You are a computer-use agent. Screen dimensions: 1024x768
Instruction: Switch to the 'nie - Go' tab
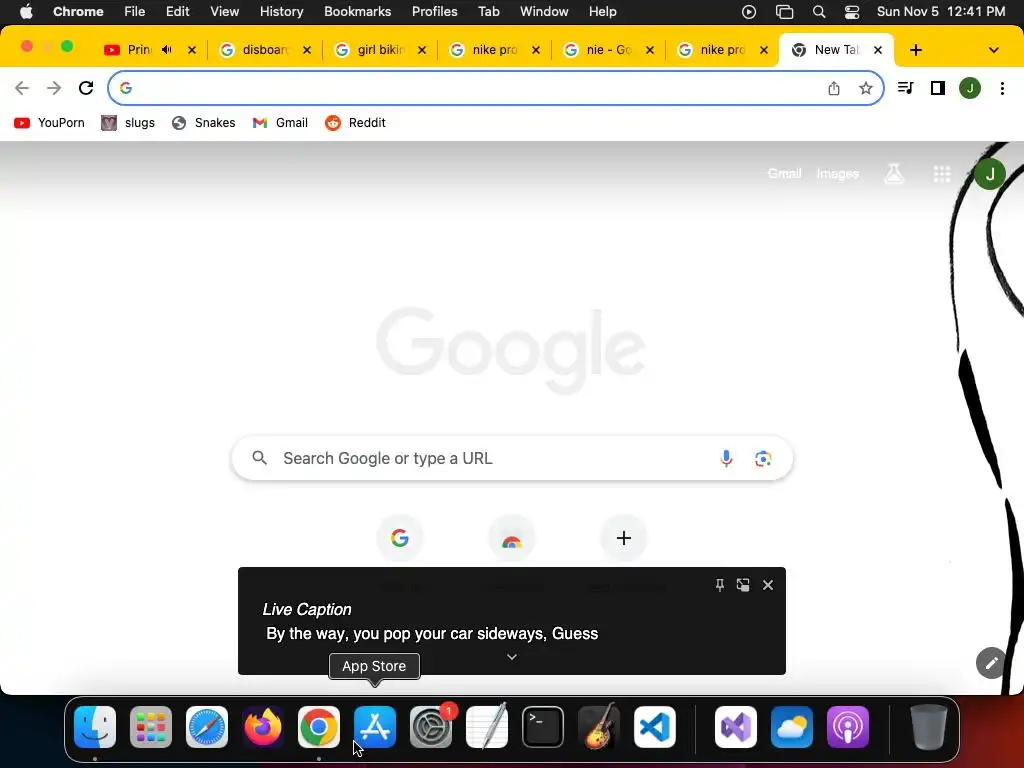(x=609, y=50)
